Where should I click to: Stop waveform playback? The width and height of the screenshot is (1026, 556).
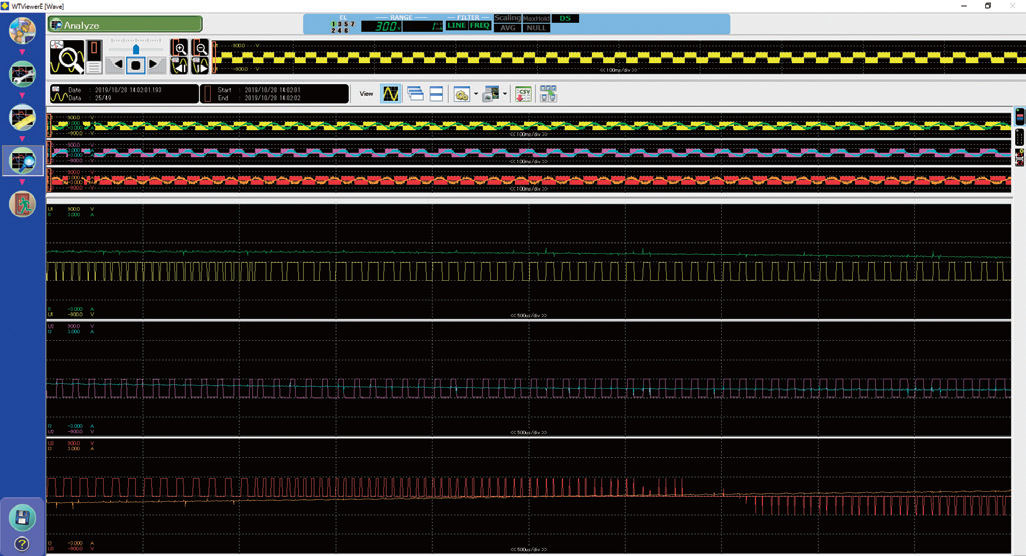(135, 65)
